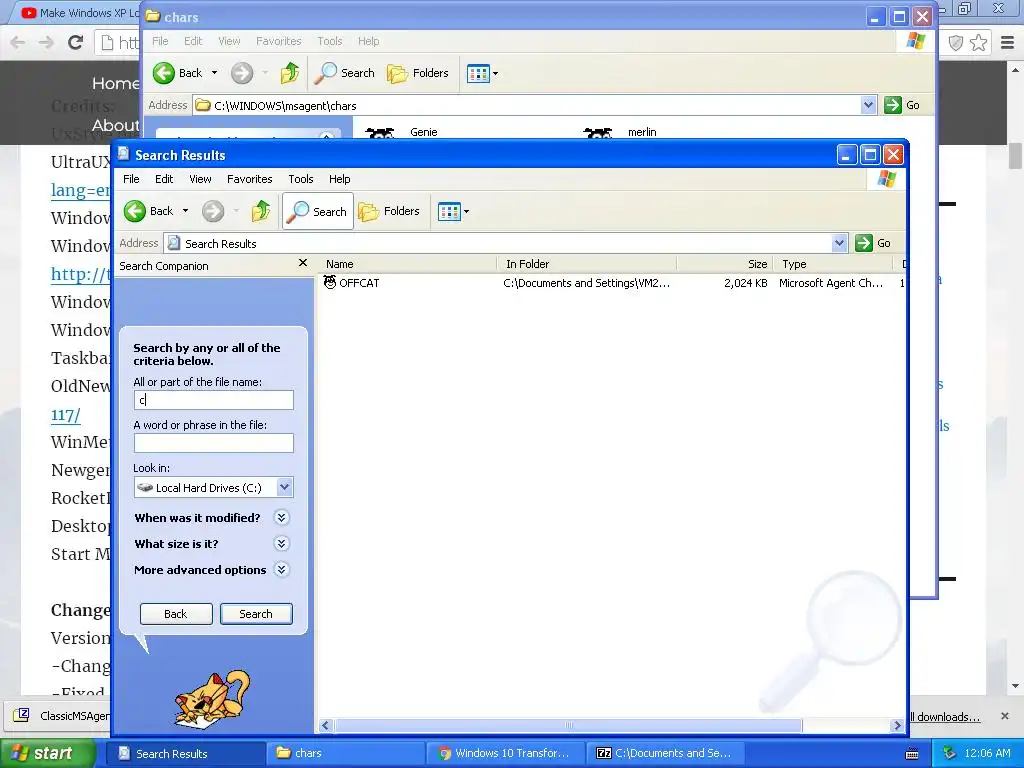The image size is (1024, 768).
Task: Click shield icon in Chrome toolbar
Action: pyautogui.click(x=955, y=43)
